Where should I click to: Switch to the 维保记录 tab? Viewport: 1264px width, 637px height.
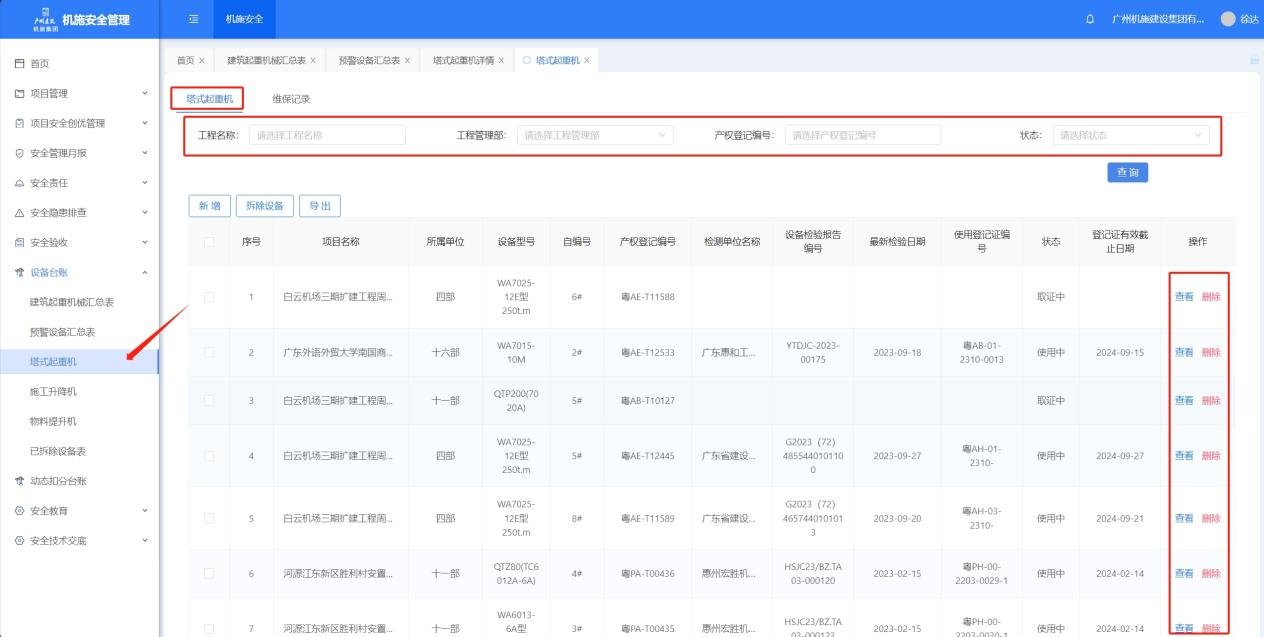click(x=291, y=99)
